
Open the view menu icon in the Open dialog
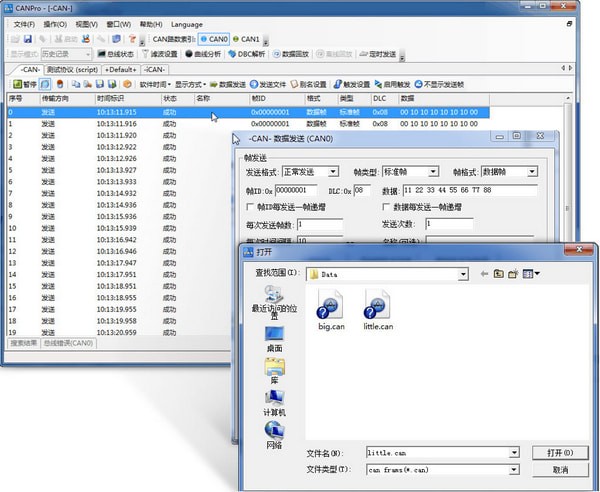531,274
